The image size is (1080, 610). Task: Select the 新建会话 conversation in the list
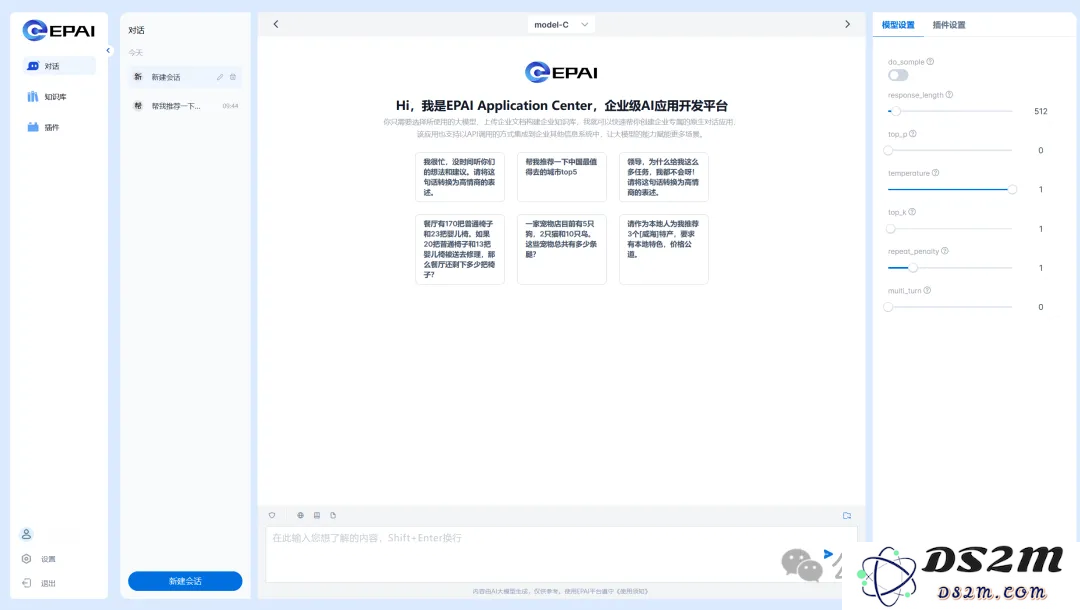pos(185,77)
